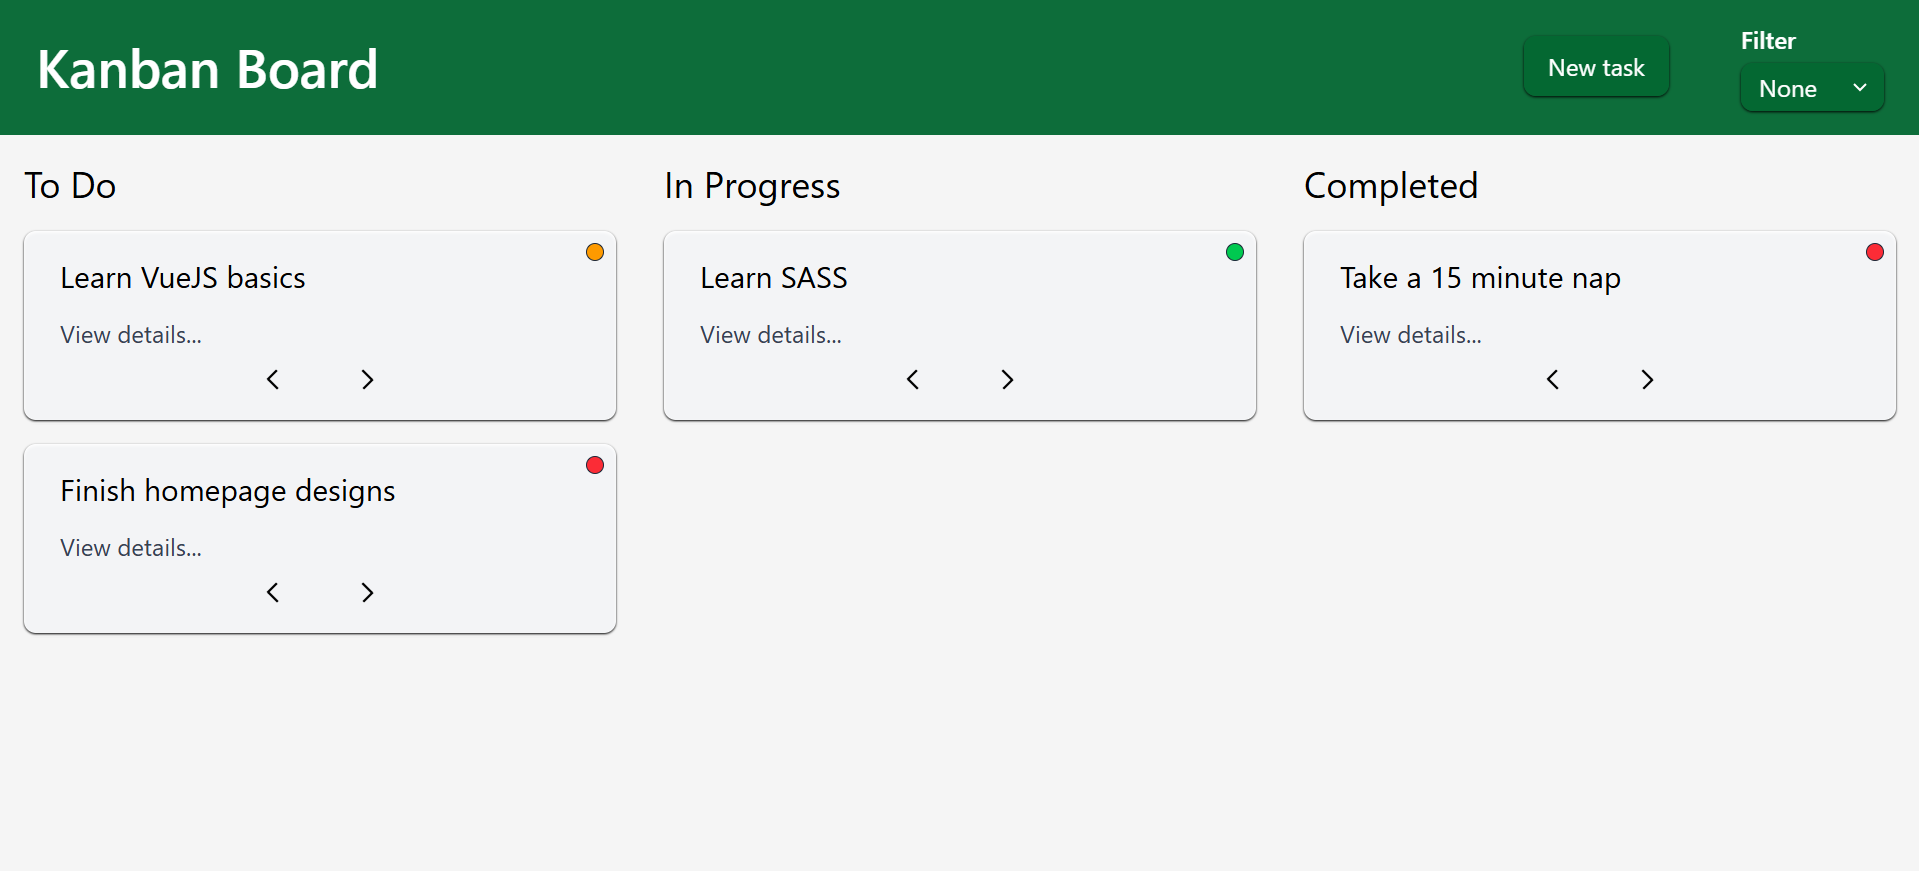Open details for 'Learn VueJS basics'
Viewport: 1919px width, 871px height.
click(130, 334)
